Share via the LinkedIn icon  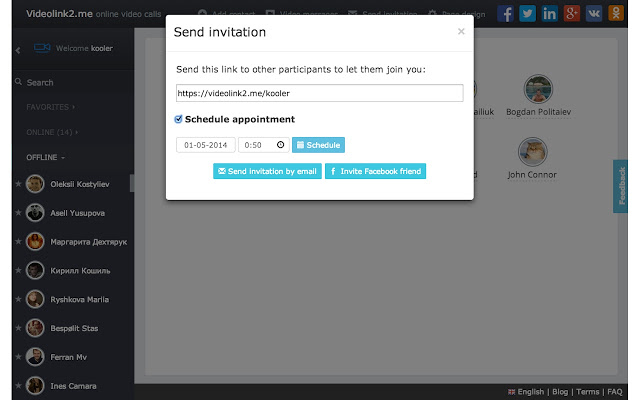click(550, 14)
